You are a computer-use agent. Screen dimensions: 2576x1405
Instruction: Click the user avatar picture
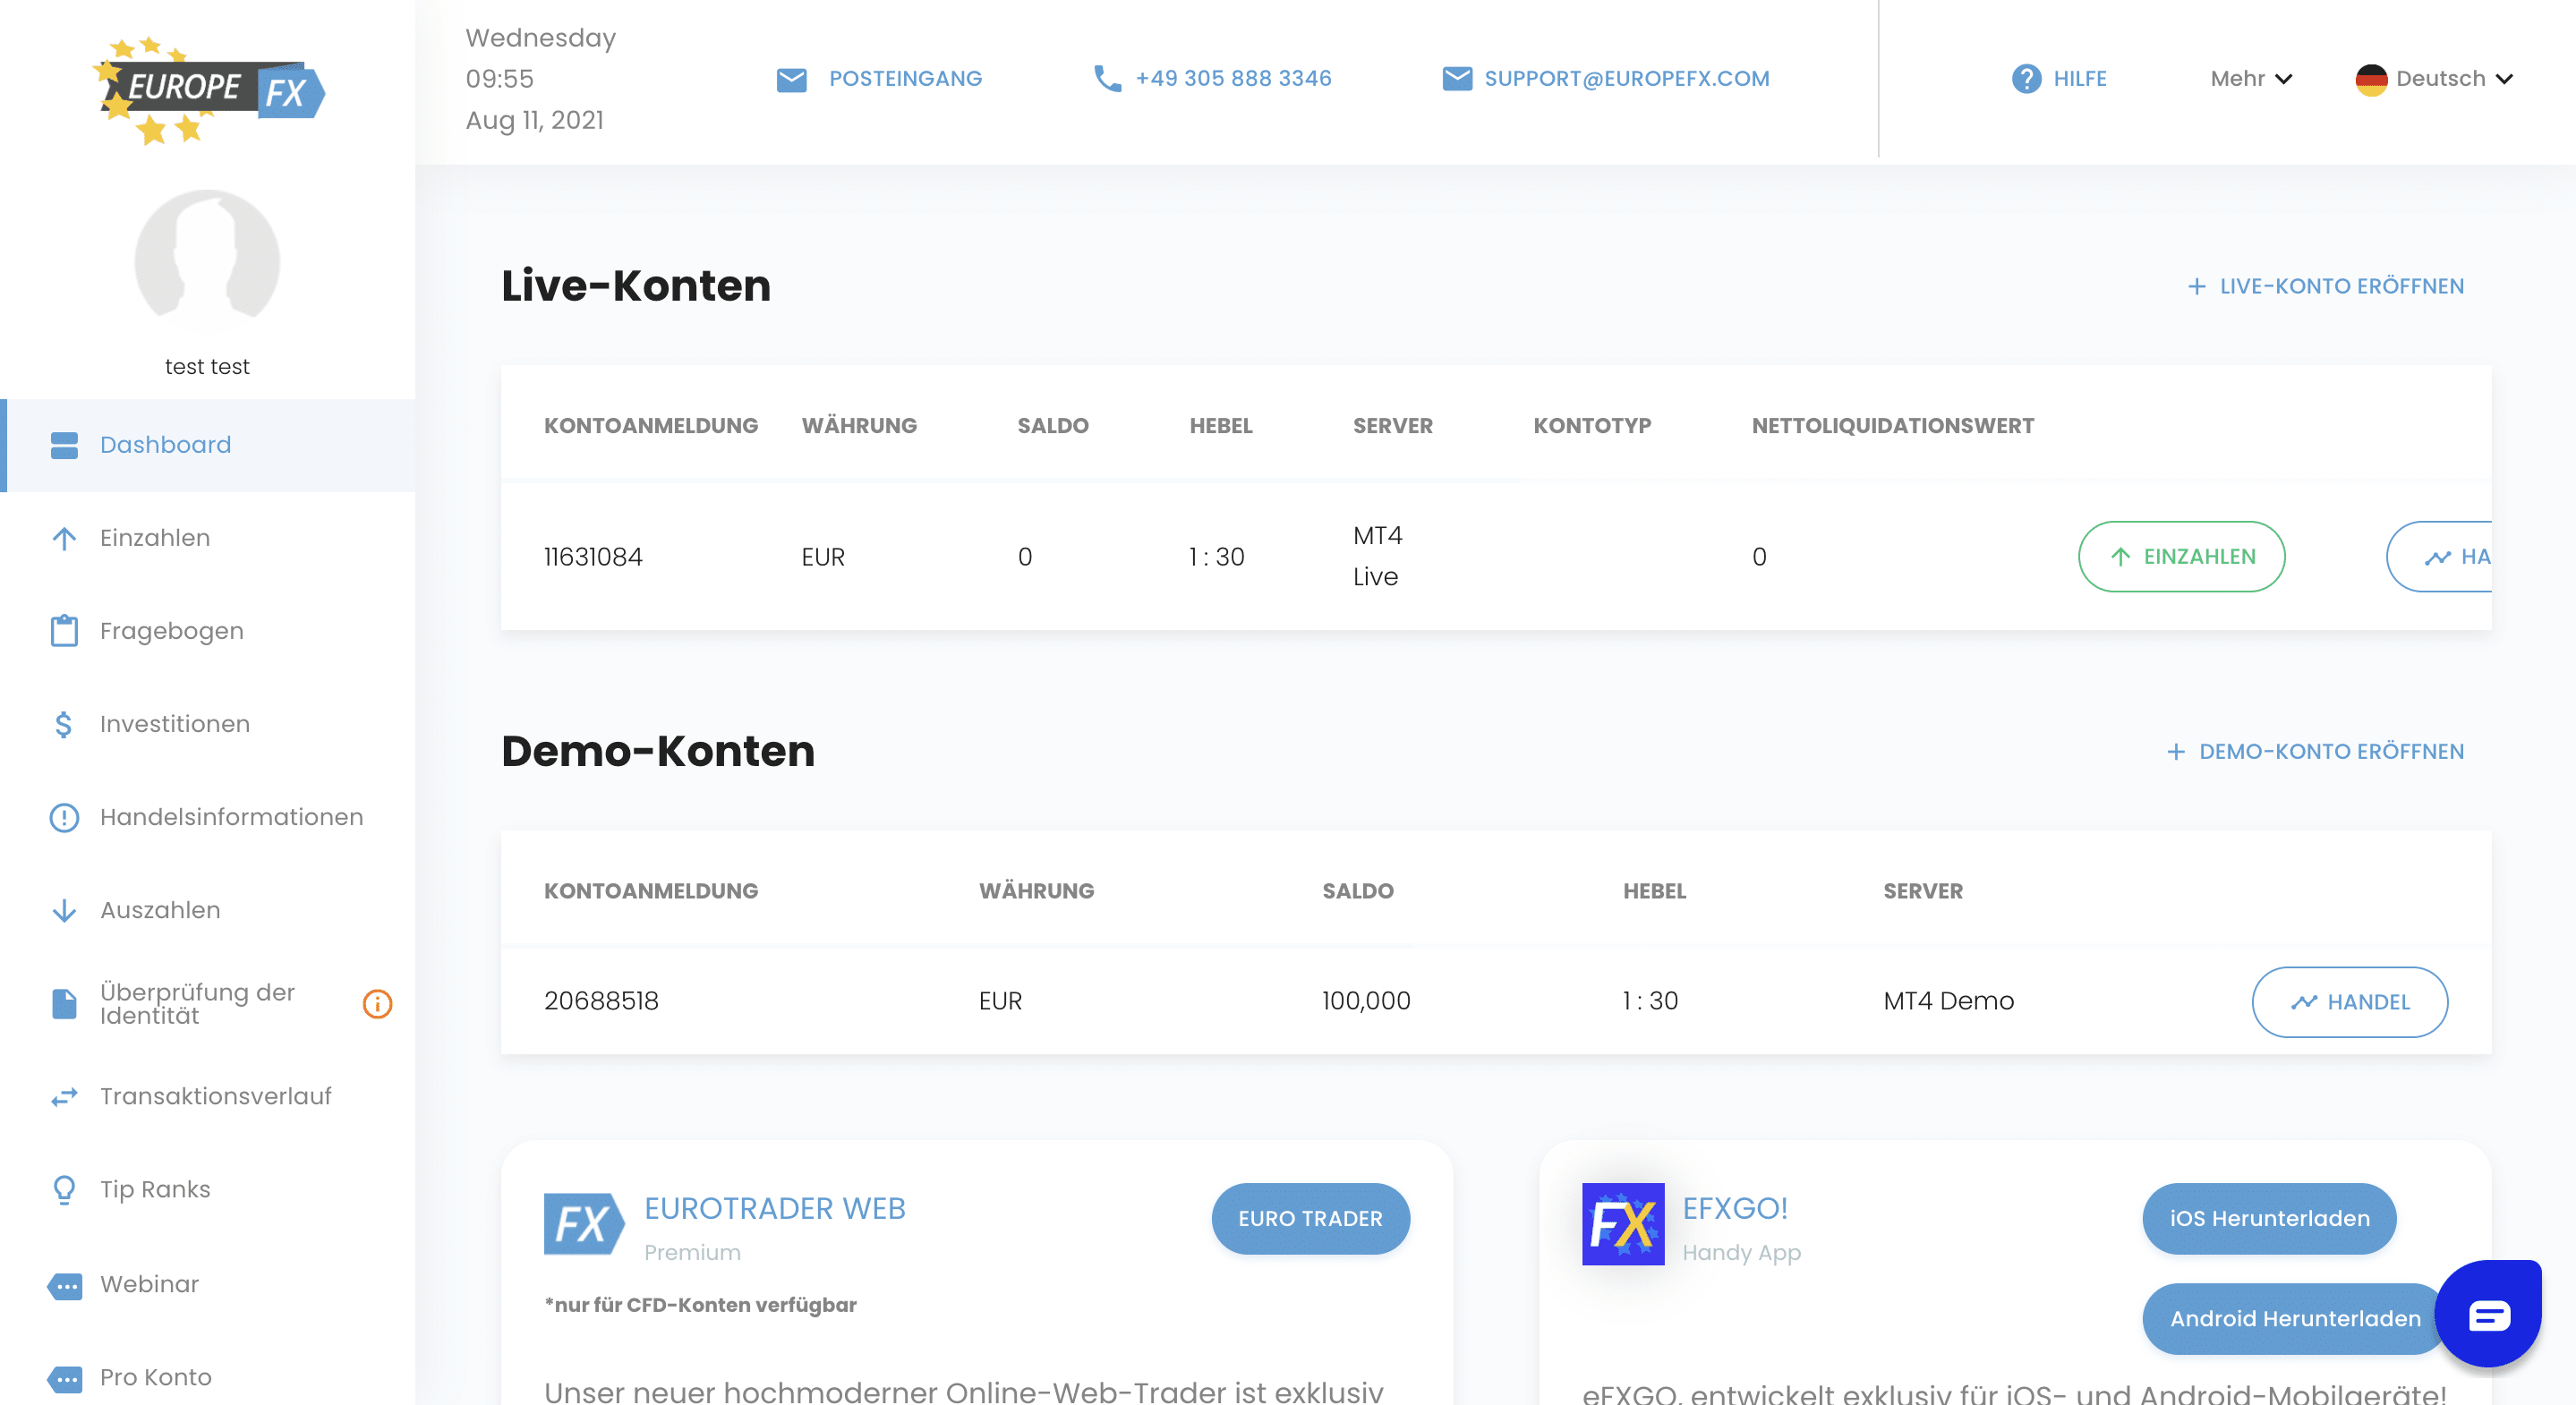[207, 262]
